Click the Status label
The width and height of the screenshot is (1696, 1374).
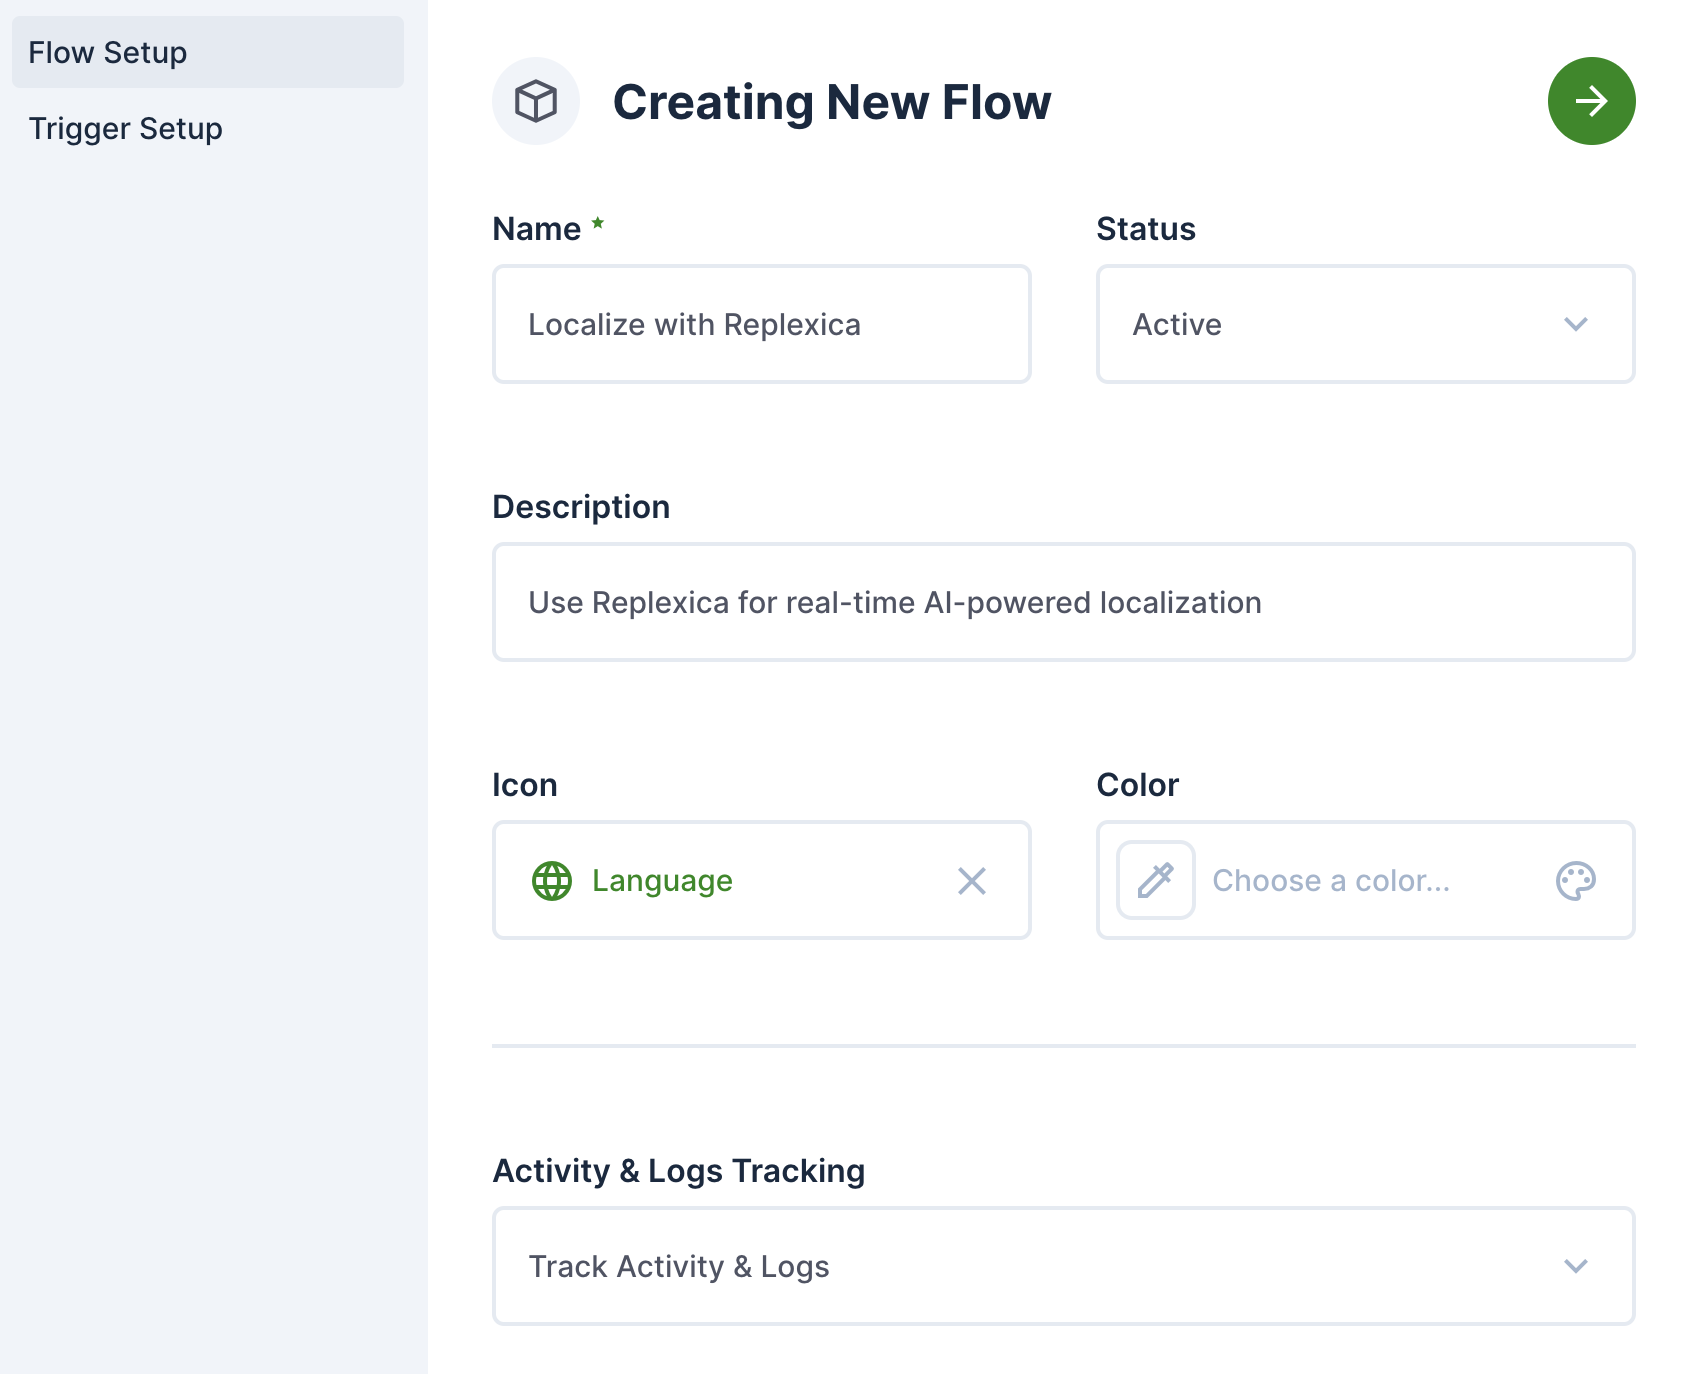pos(1146,229)
